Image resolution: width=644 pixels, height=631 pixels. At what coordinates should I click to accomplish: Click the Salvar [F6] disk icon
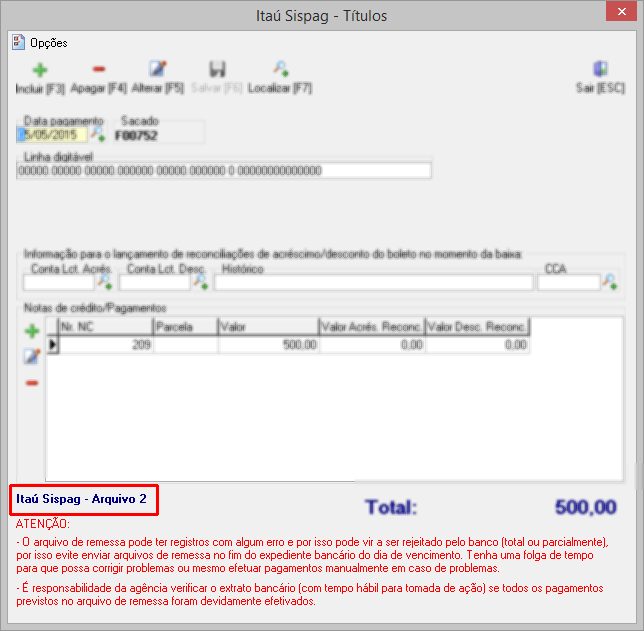pos(217,69)
